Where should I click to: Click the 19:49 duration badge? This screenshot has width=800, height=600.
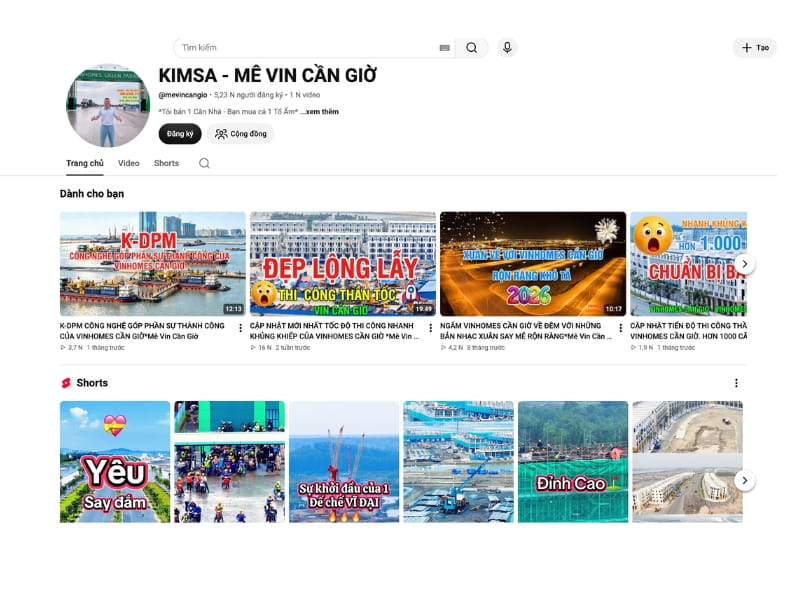point(423,309)
